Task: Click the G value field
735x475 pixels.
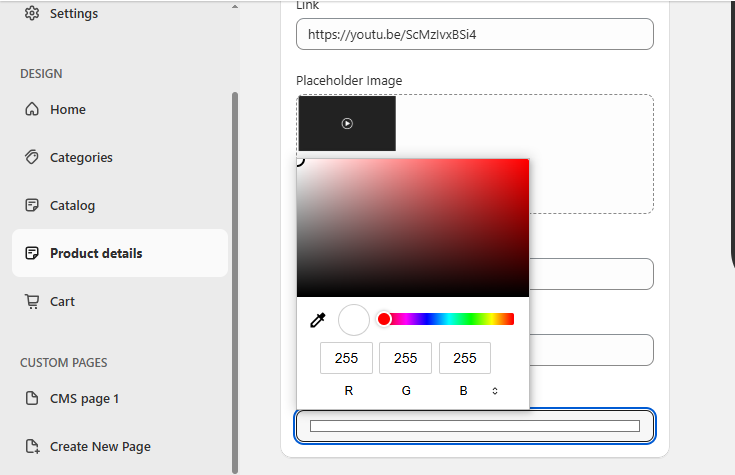Action: (x=405, y=358)
